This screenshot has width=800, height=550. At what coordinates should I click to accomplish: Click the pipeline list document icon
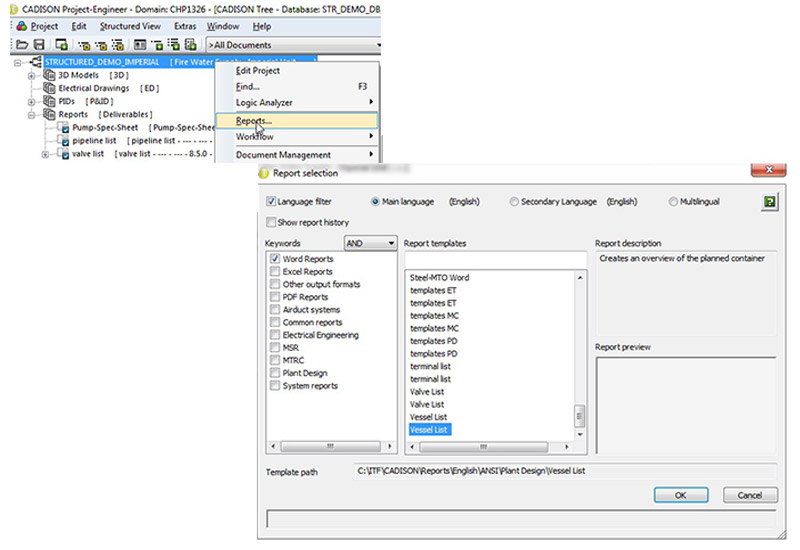point(64,140)
